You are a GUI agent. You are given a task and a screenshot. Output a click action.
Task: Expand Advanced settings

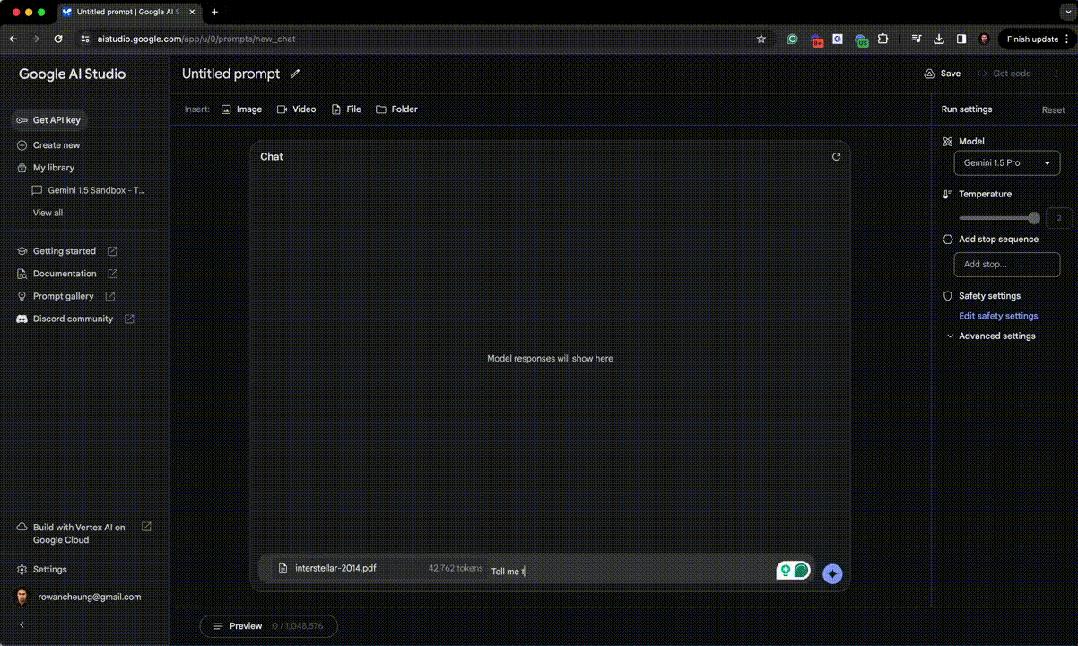pyautogui.click(x=991, y=336)
